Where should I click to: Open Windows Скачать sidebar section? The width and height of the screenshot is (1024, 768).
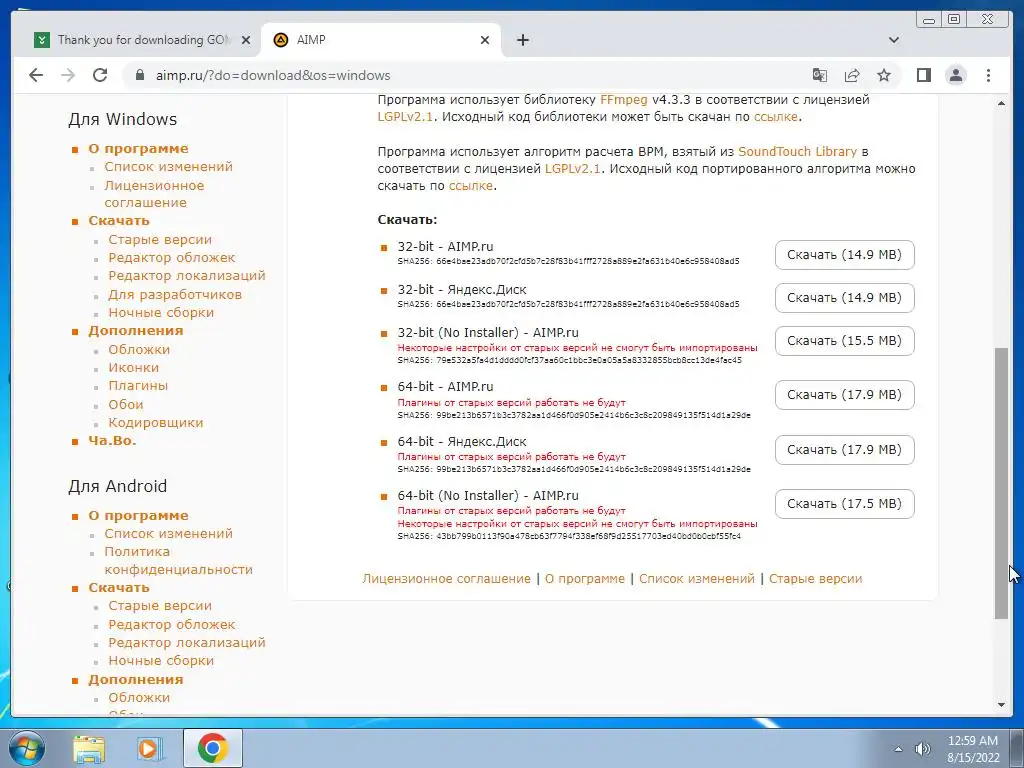click(x=119, y=221)
